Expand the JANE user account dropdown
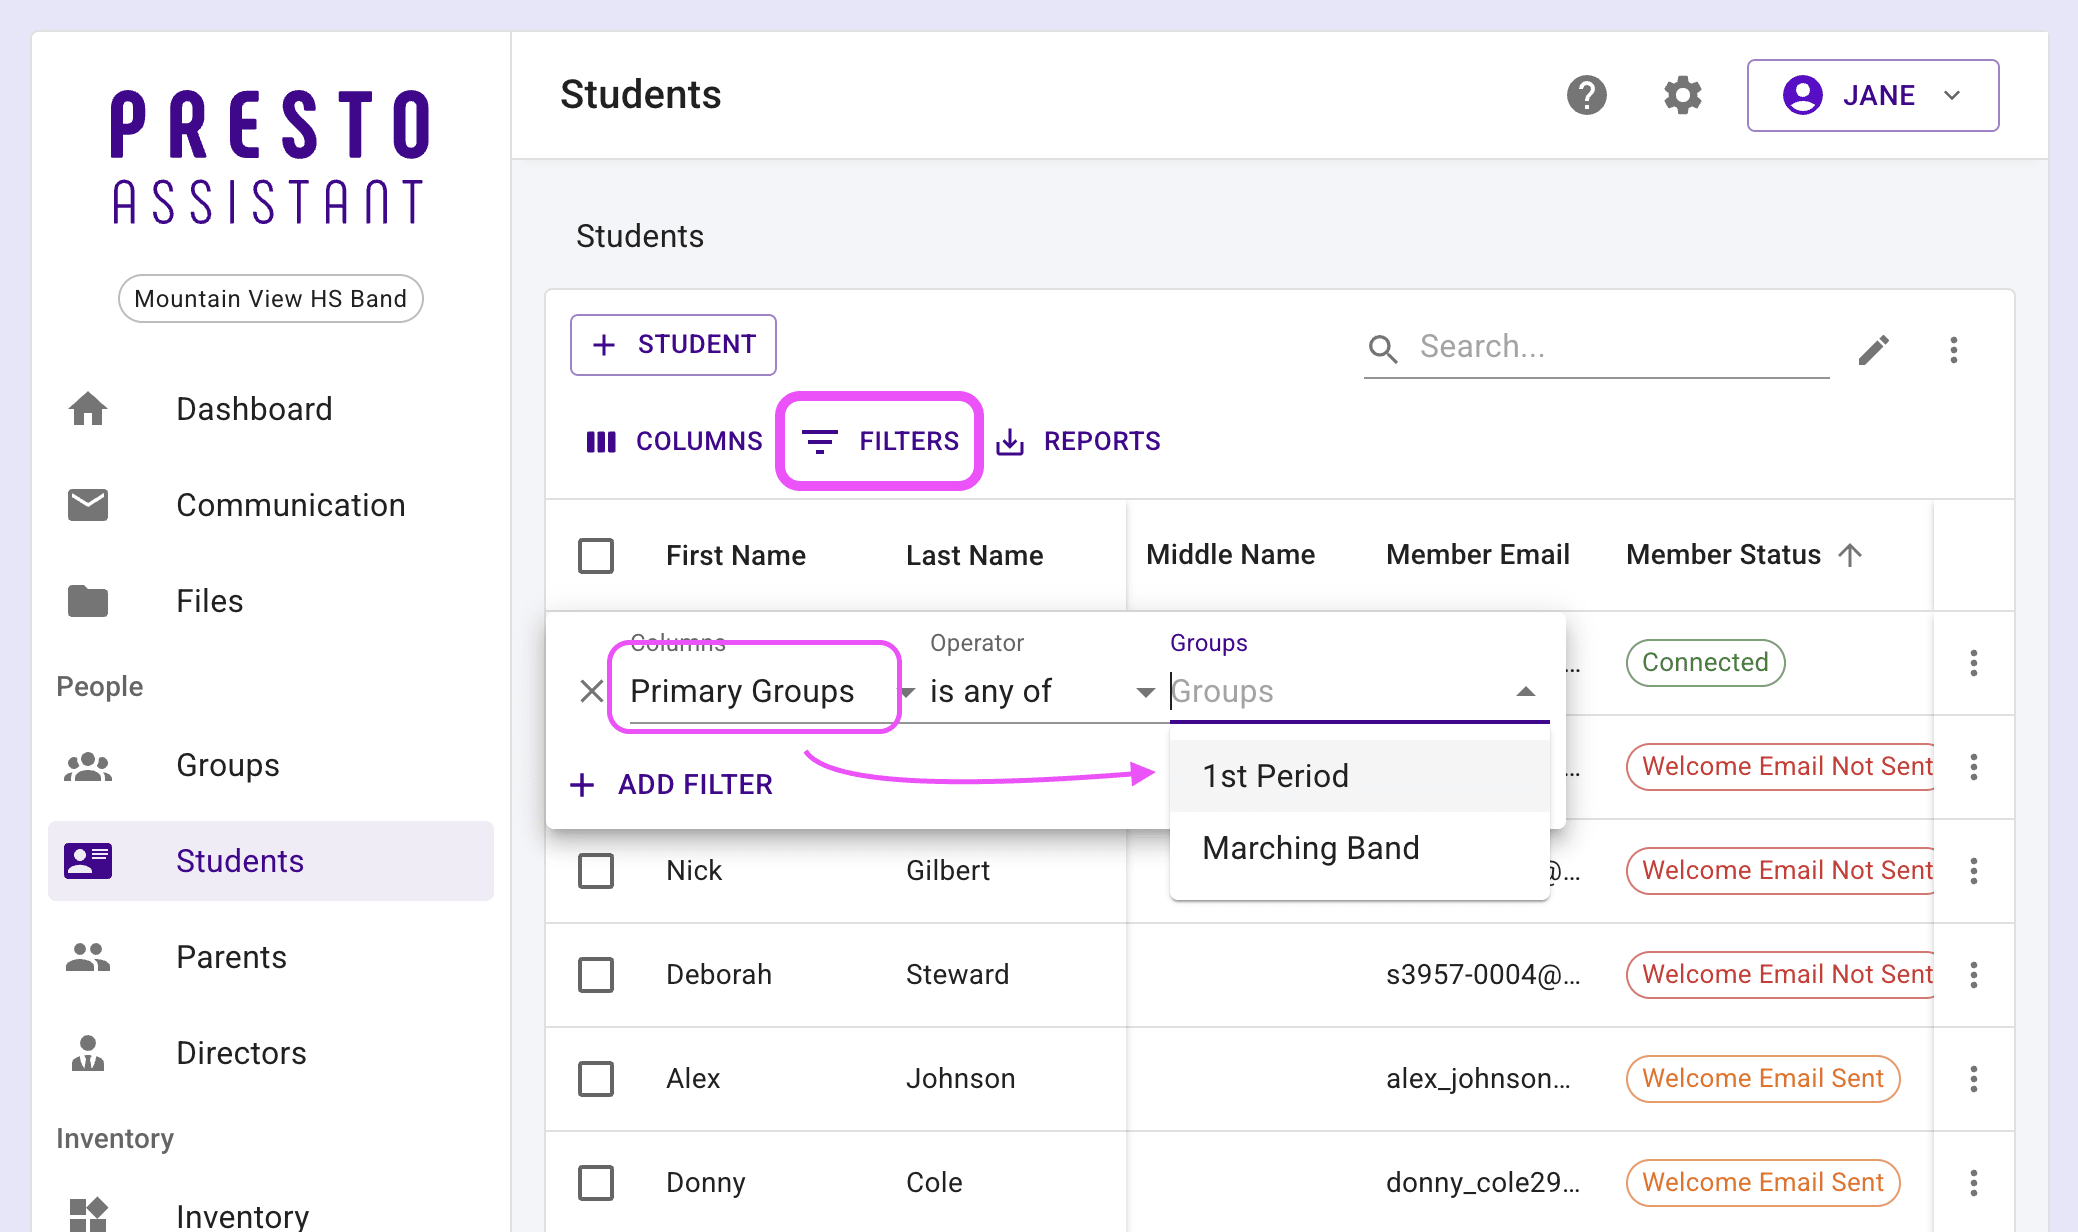The image size is (2078, 1232). (1872, 95)
